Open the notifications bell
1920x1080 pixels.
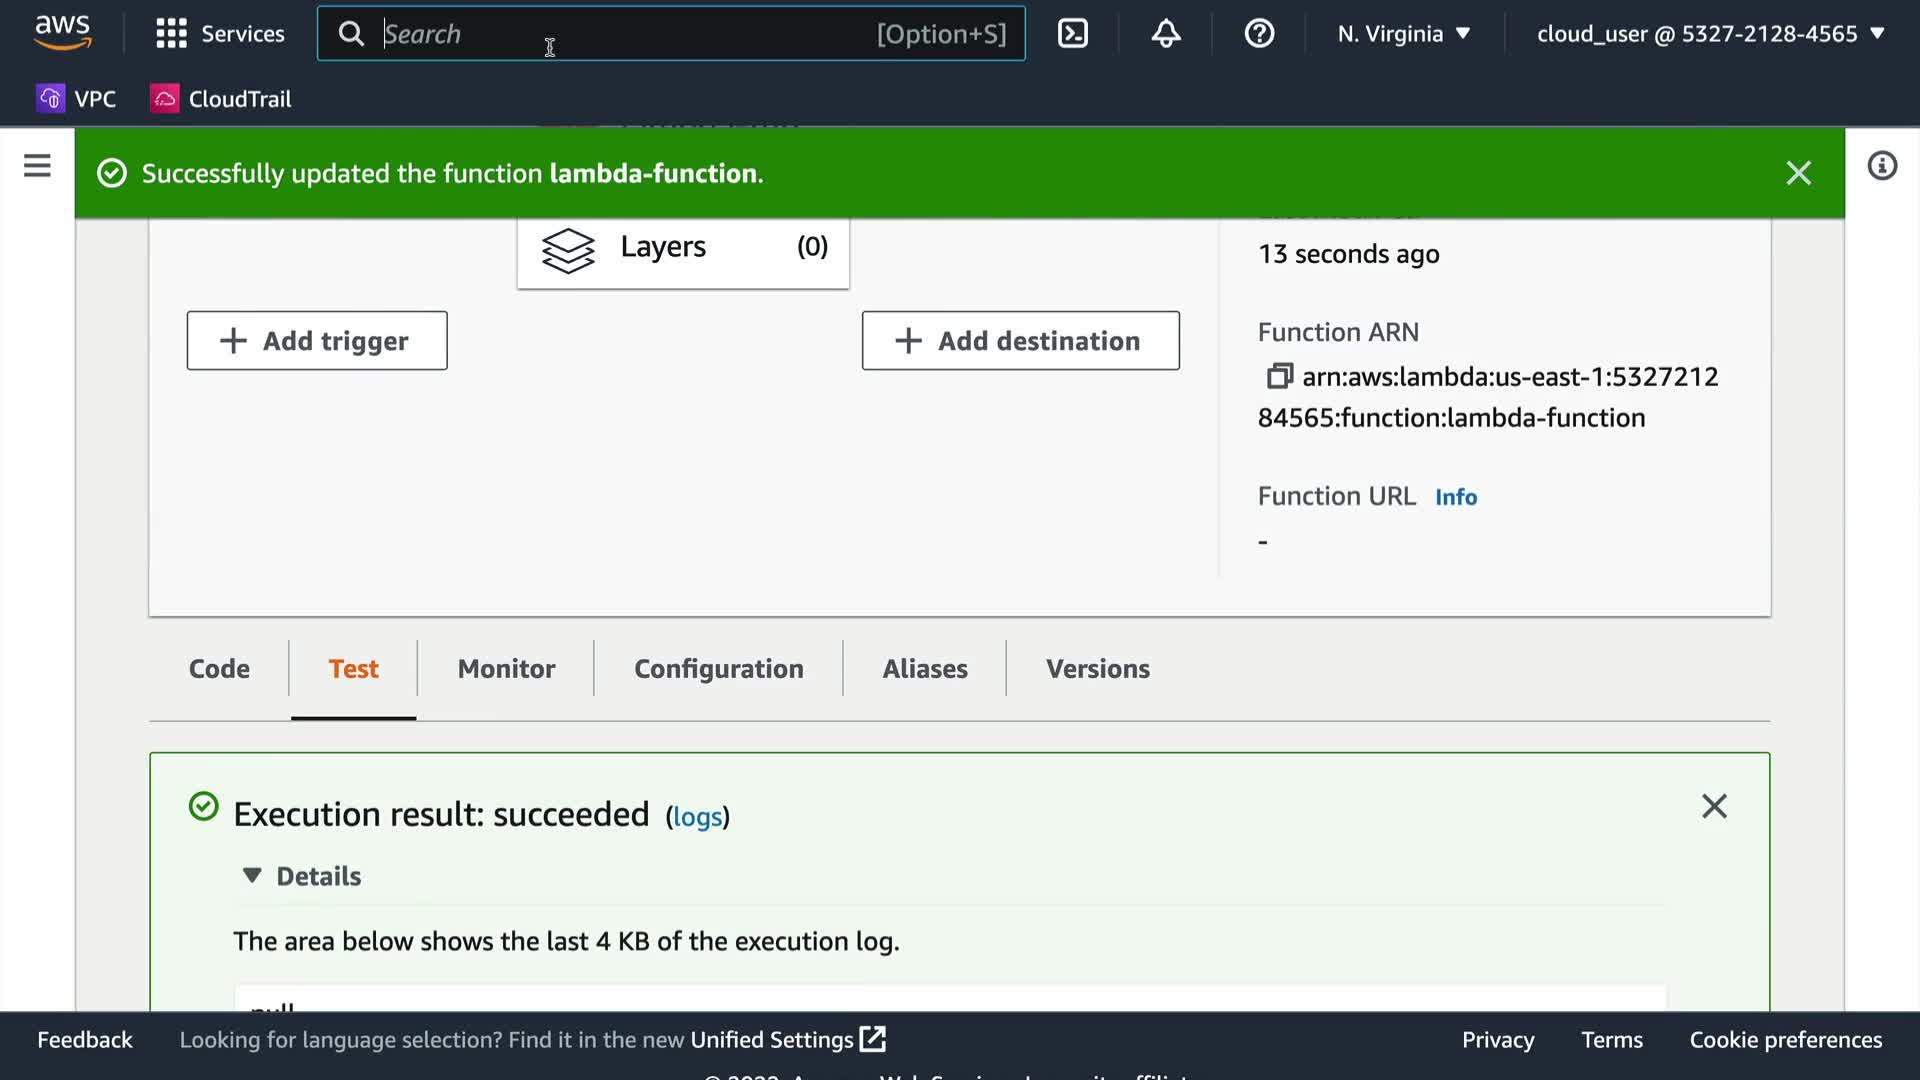click(1165, 33)
